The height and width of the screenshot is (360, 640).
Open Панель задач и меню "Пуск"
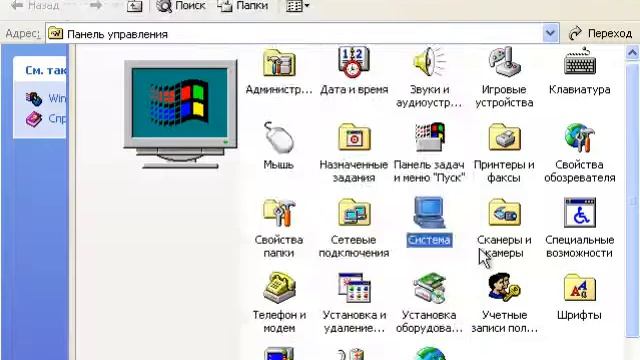click(429, 138)
